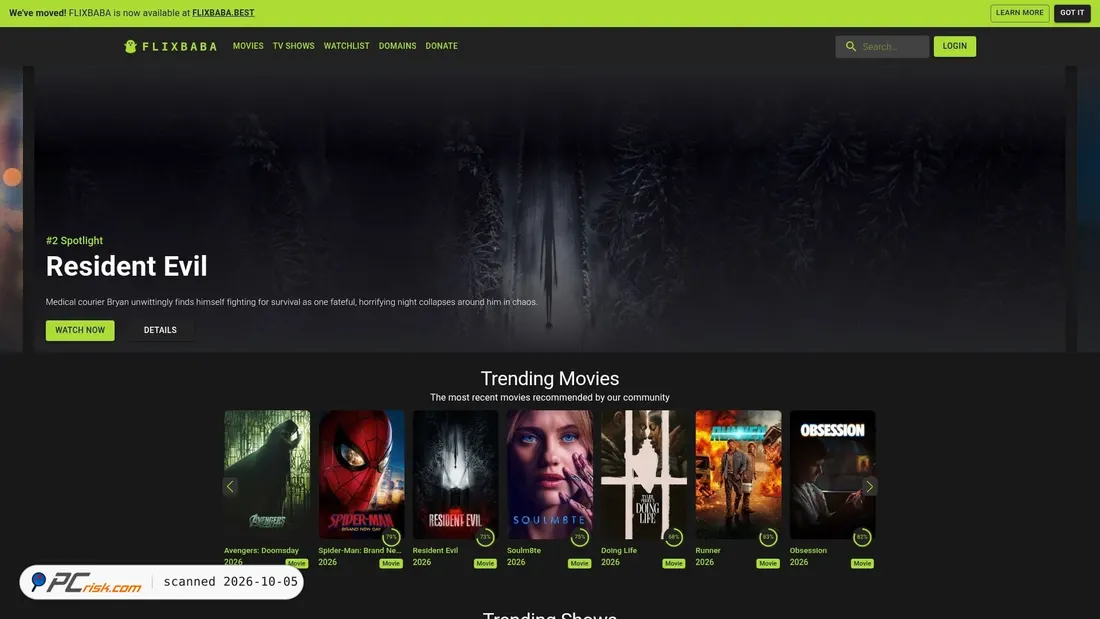Click the Trending Movies heading
This screenshot has height=619, width=1100.
tap(550, 378)
